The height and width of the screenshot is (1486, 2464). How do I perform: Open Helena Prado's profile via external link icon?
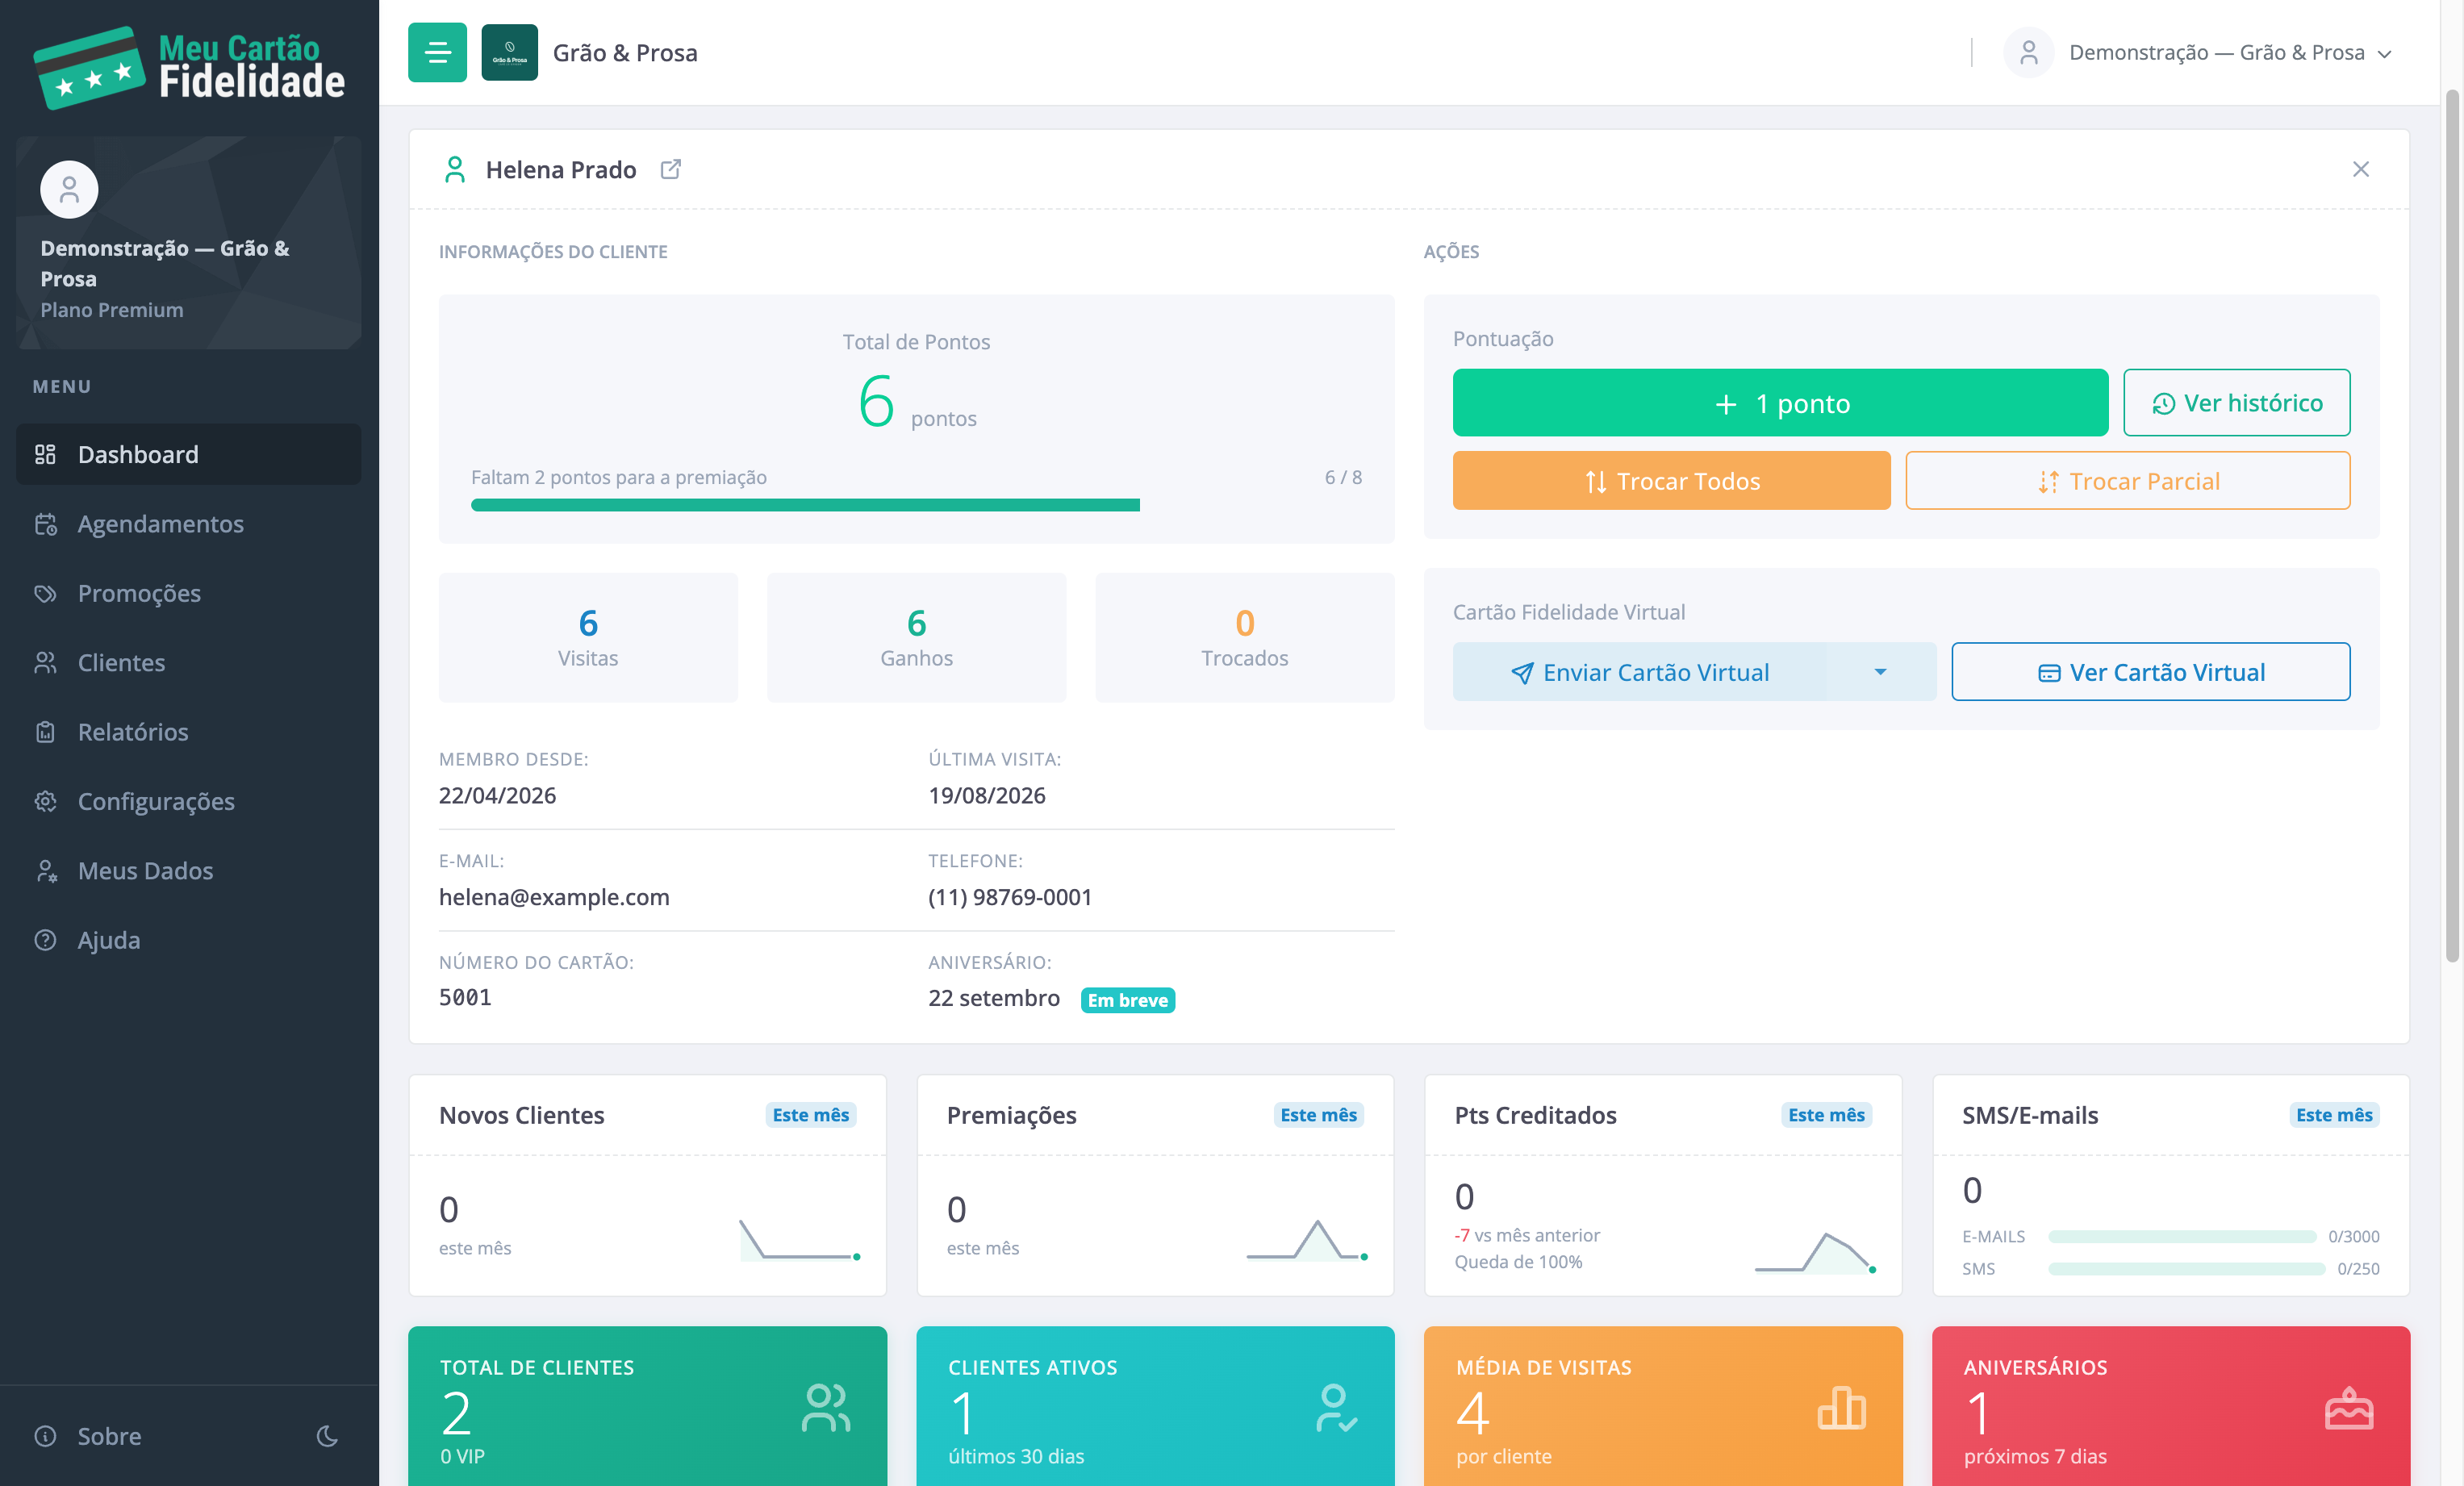pyautogui.click(x=671, y=169)
